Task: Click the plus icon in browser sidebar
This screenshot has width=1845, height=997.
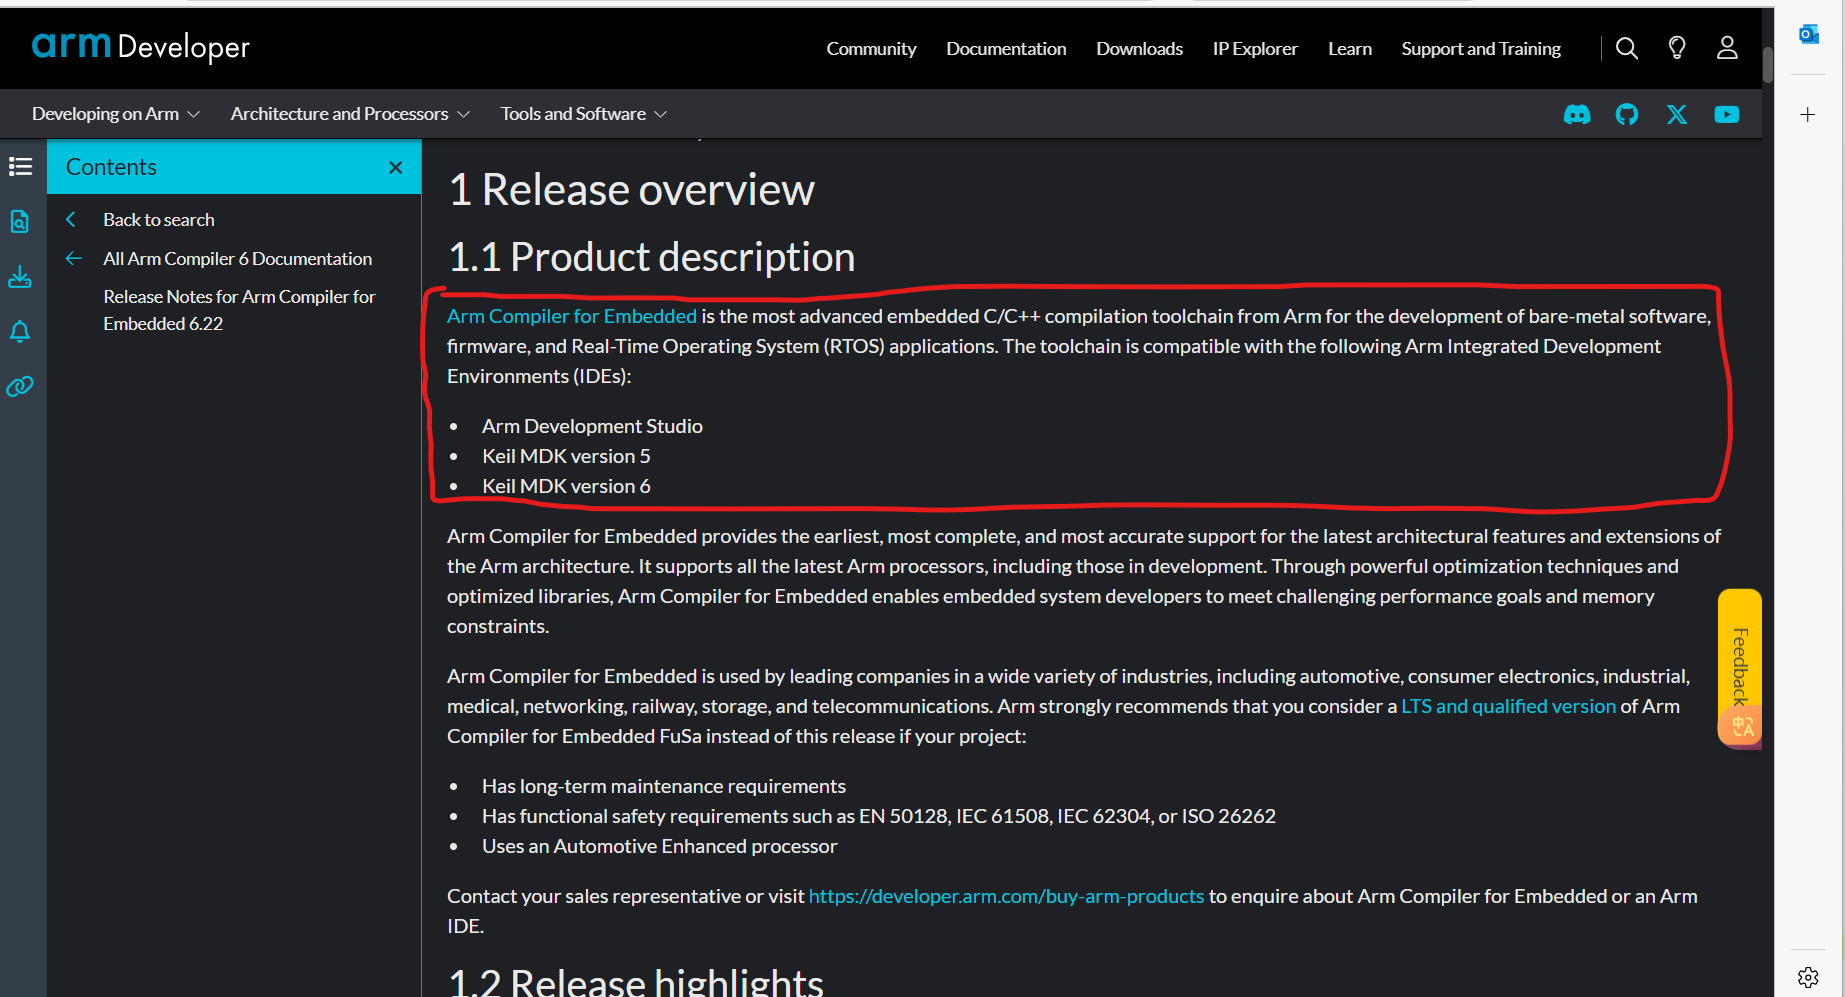Action: click(x=1808, y=115)
